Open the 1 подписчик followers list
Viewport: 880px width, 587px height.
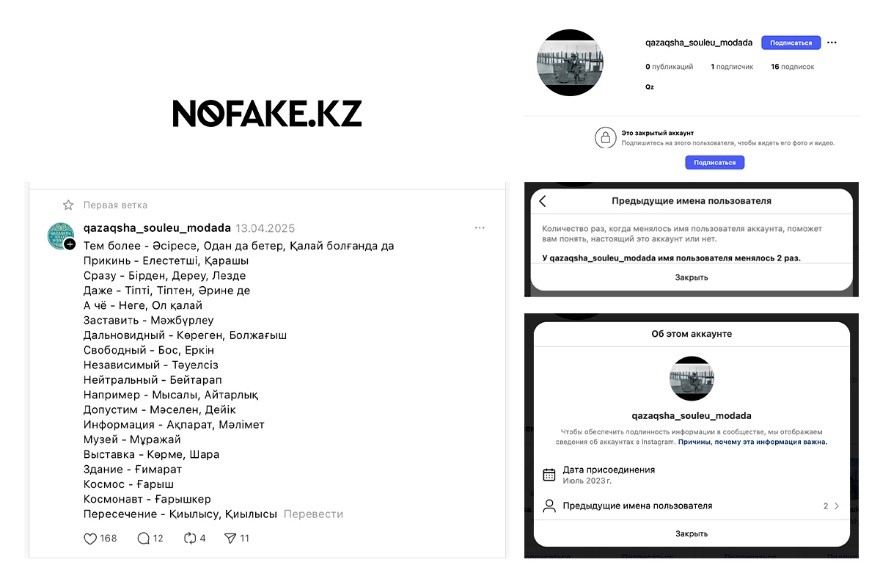click(x=733, y=67)
